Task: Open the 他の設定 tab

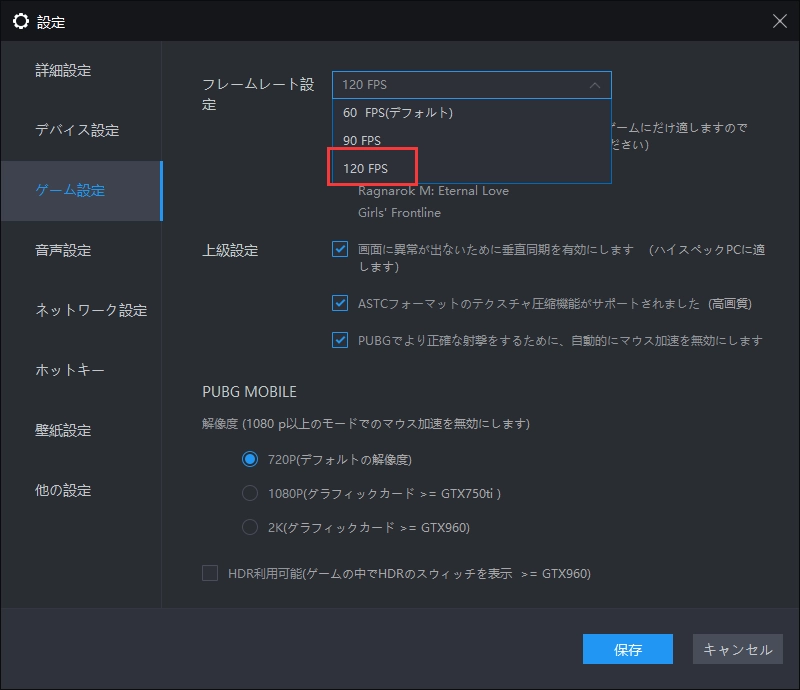Action: click(x=82, y=490)
